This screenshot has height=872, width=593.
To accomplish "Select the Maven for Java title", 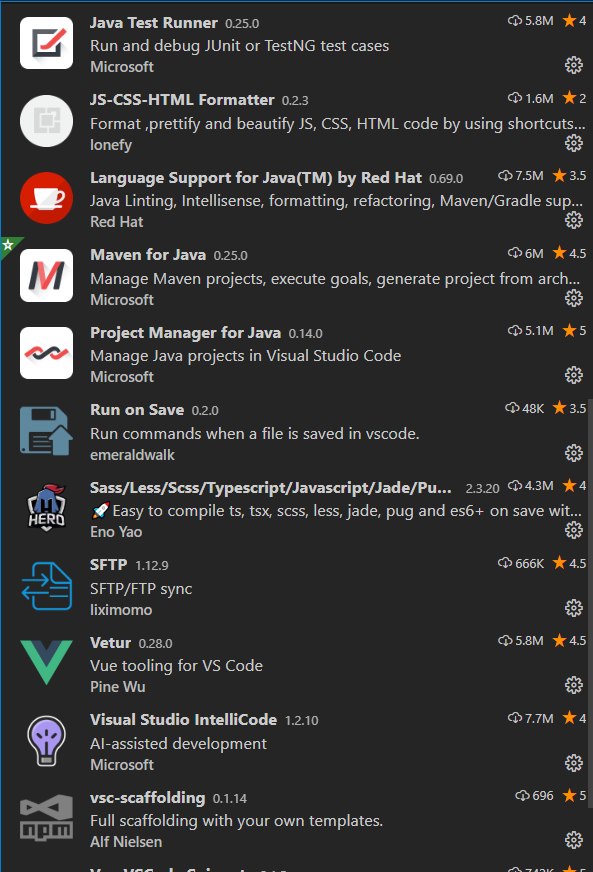I will pos(148,255).
